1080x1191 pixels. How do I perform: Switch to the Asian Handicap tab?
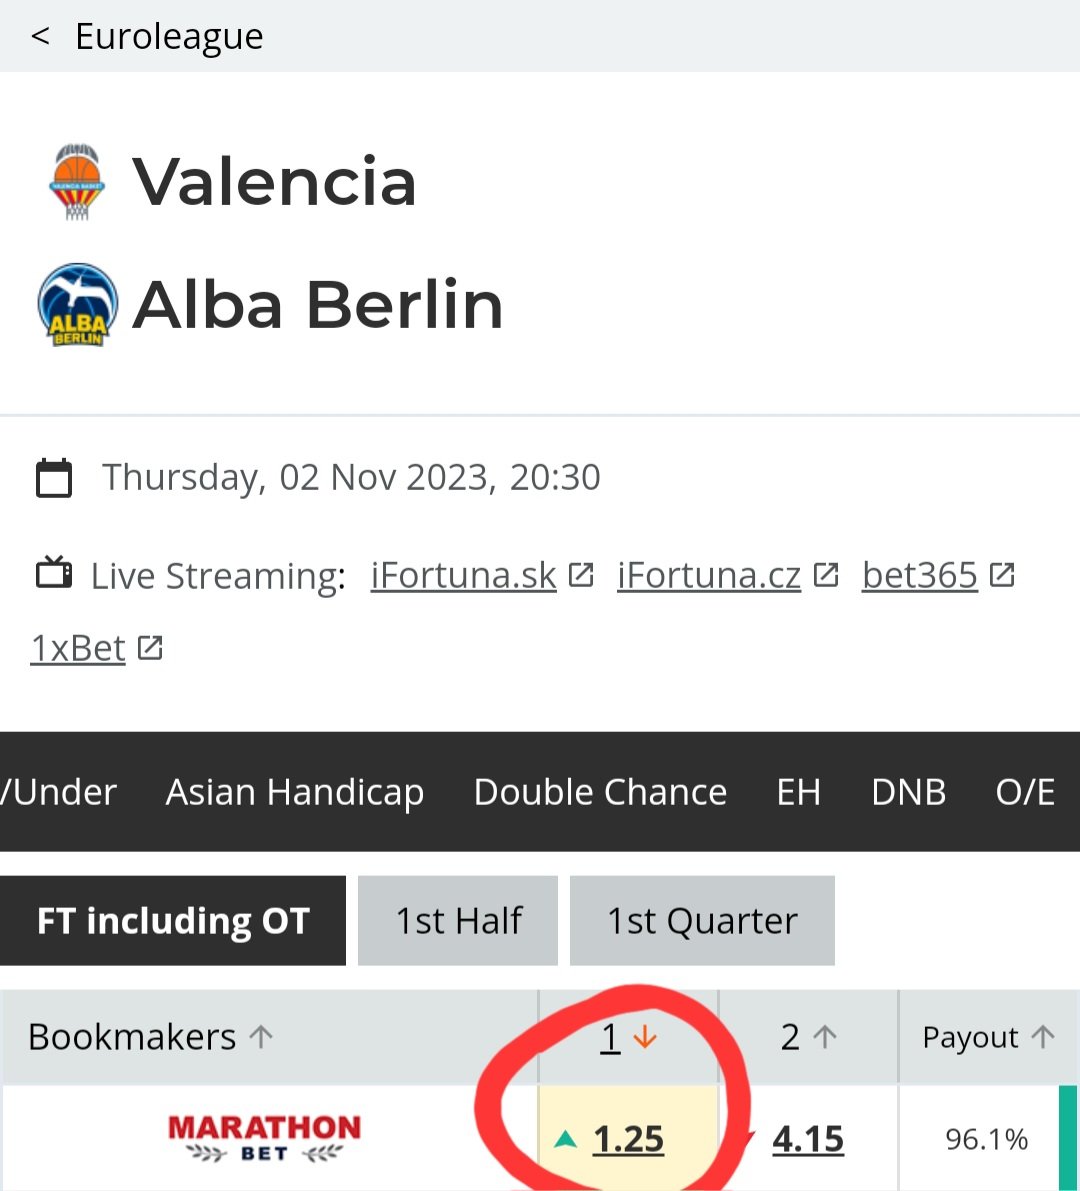[x=295, y=792]
